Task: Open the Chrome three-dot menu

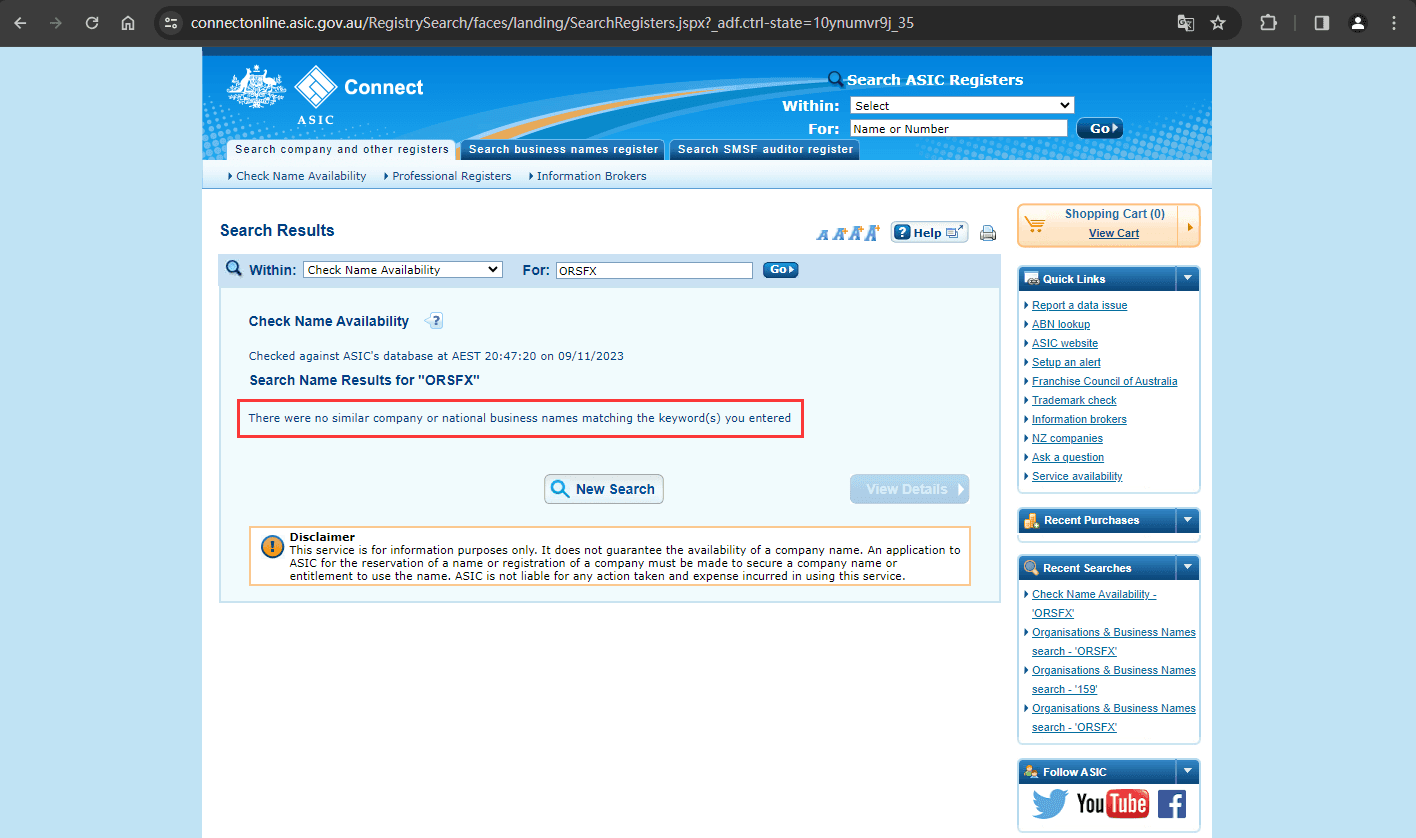Action: (1394, 22)
